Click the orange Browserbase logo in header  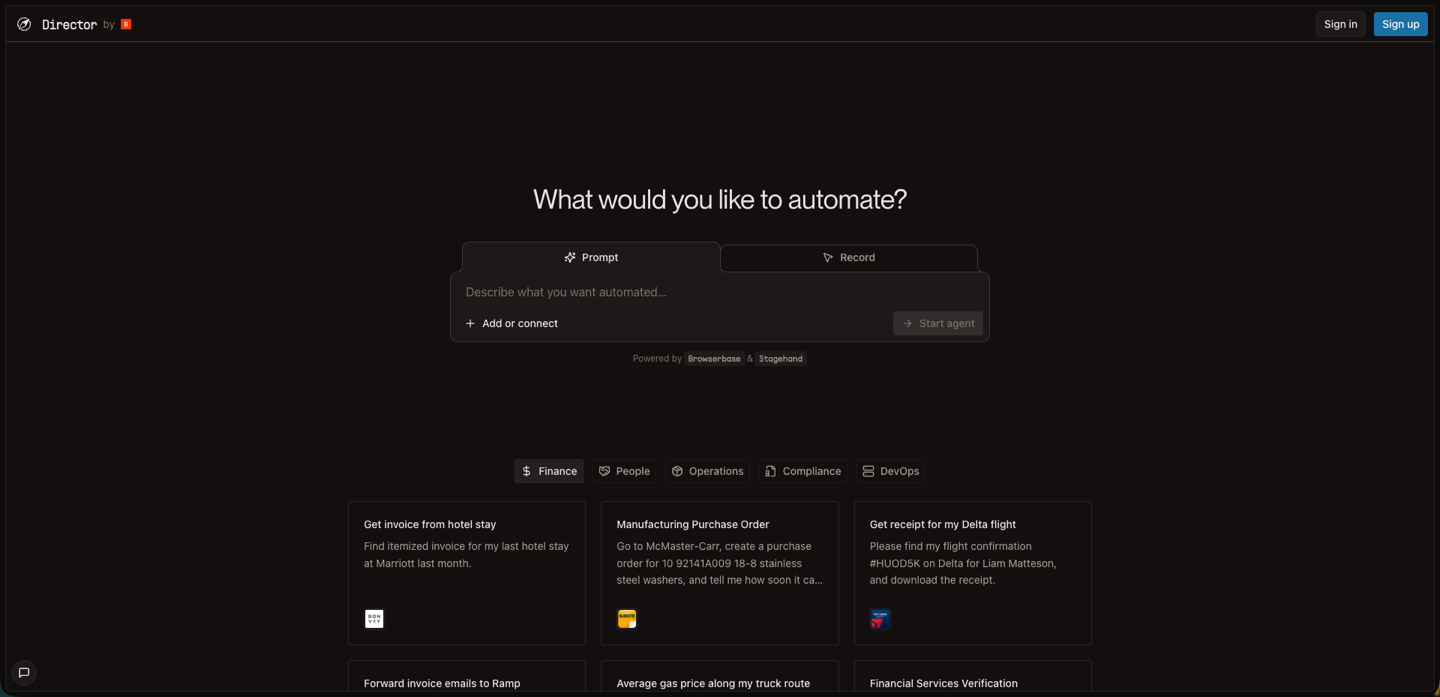(x=126, y=24)
